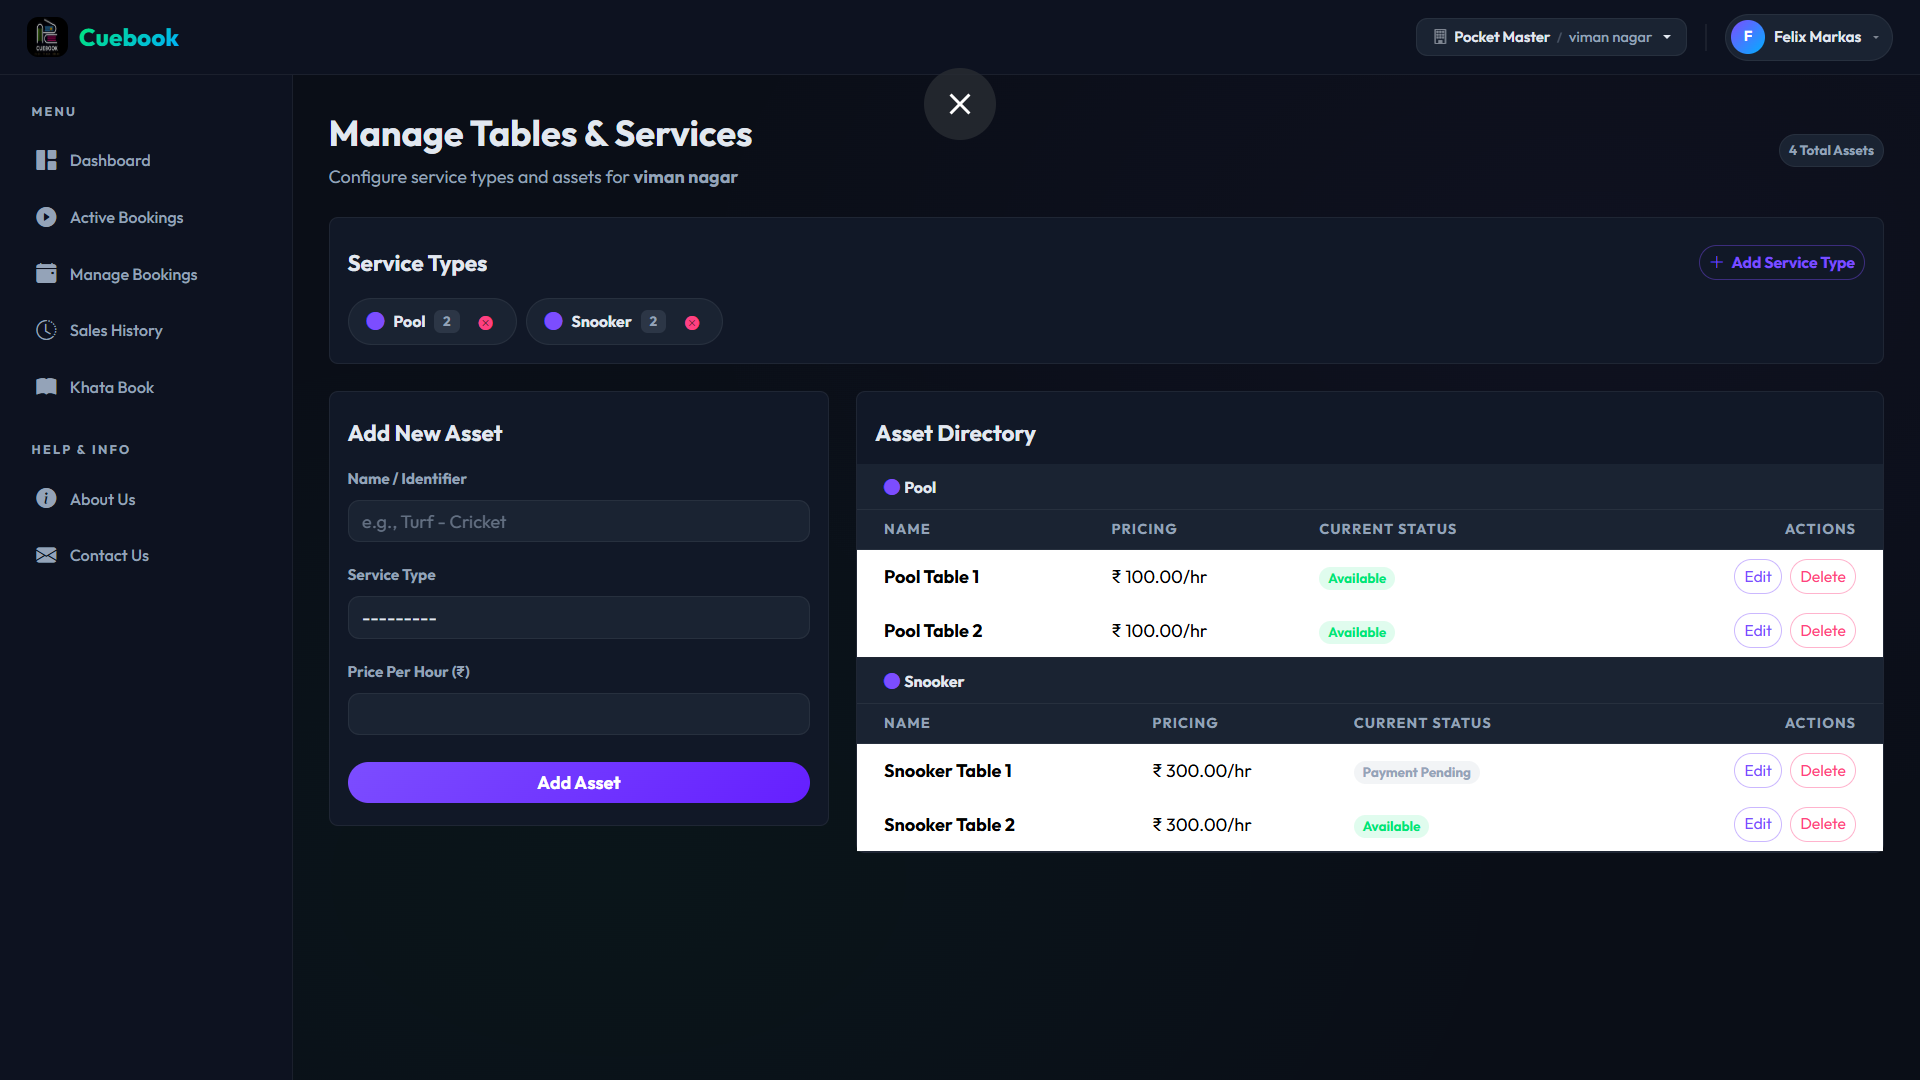Remove the Pool service type

tap(486, 322)
